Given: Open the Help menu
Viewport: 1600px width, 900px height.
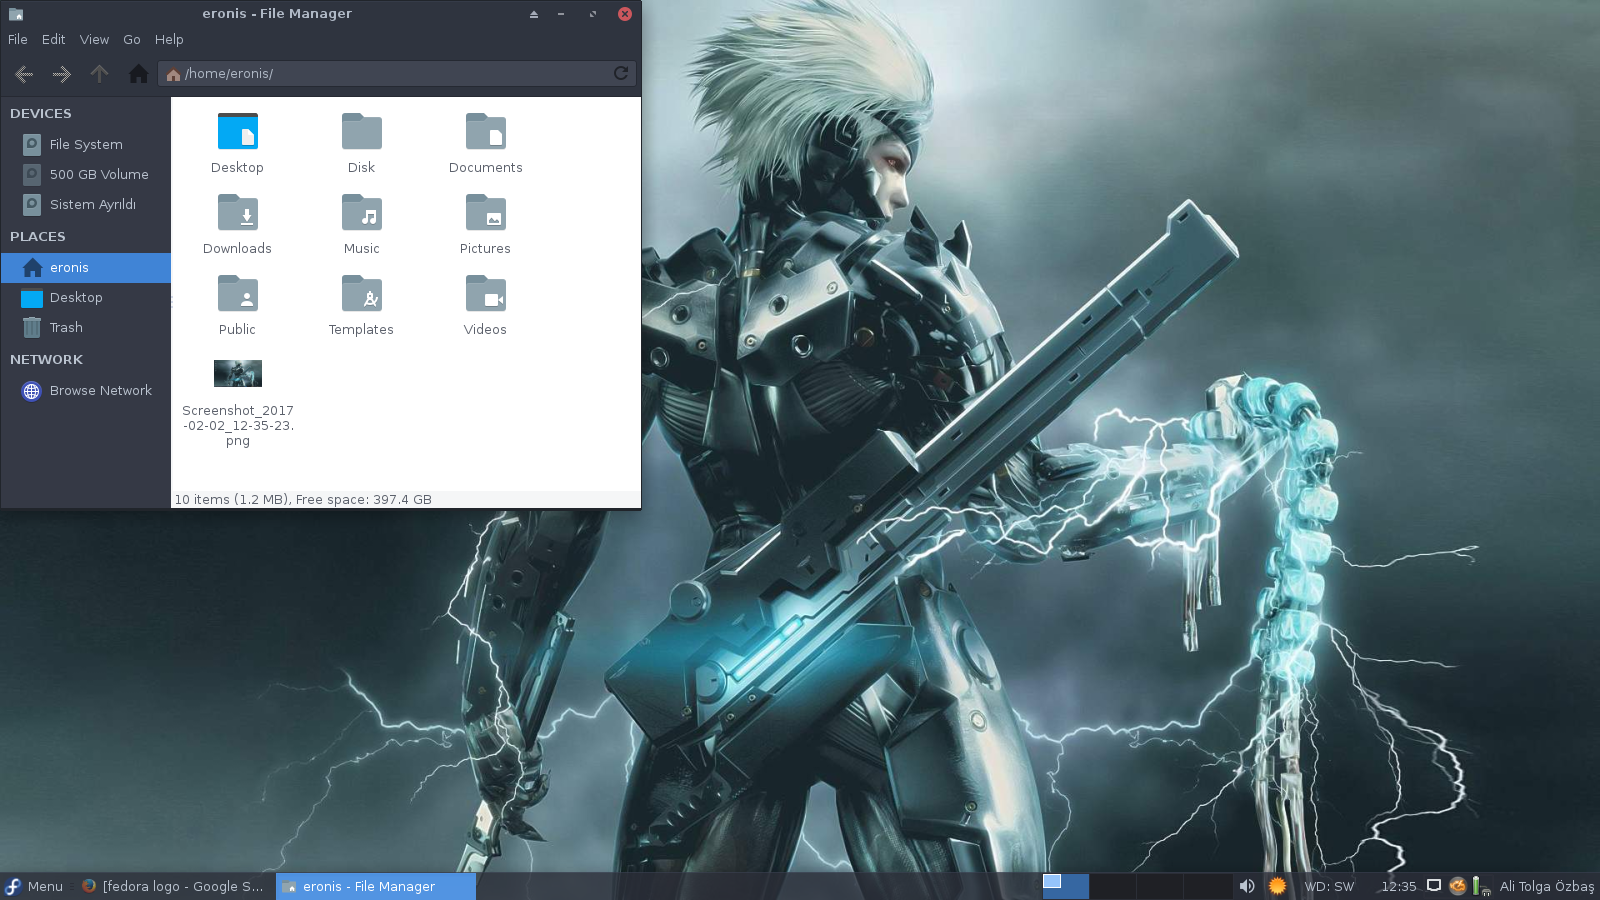Looking at the screenshot, I should click(x=169, y=39).
